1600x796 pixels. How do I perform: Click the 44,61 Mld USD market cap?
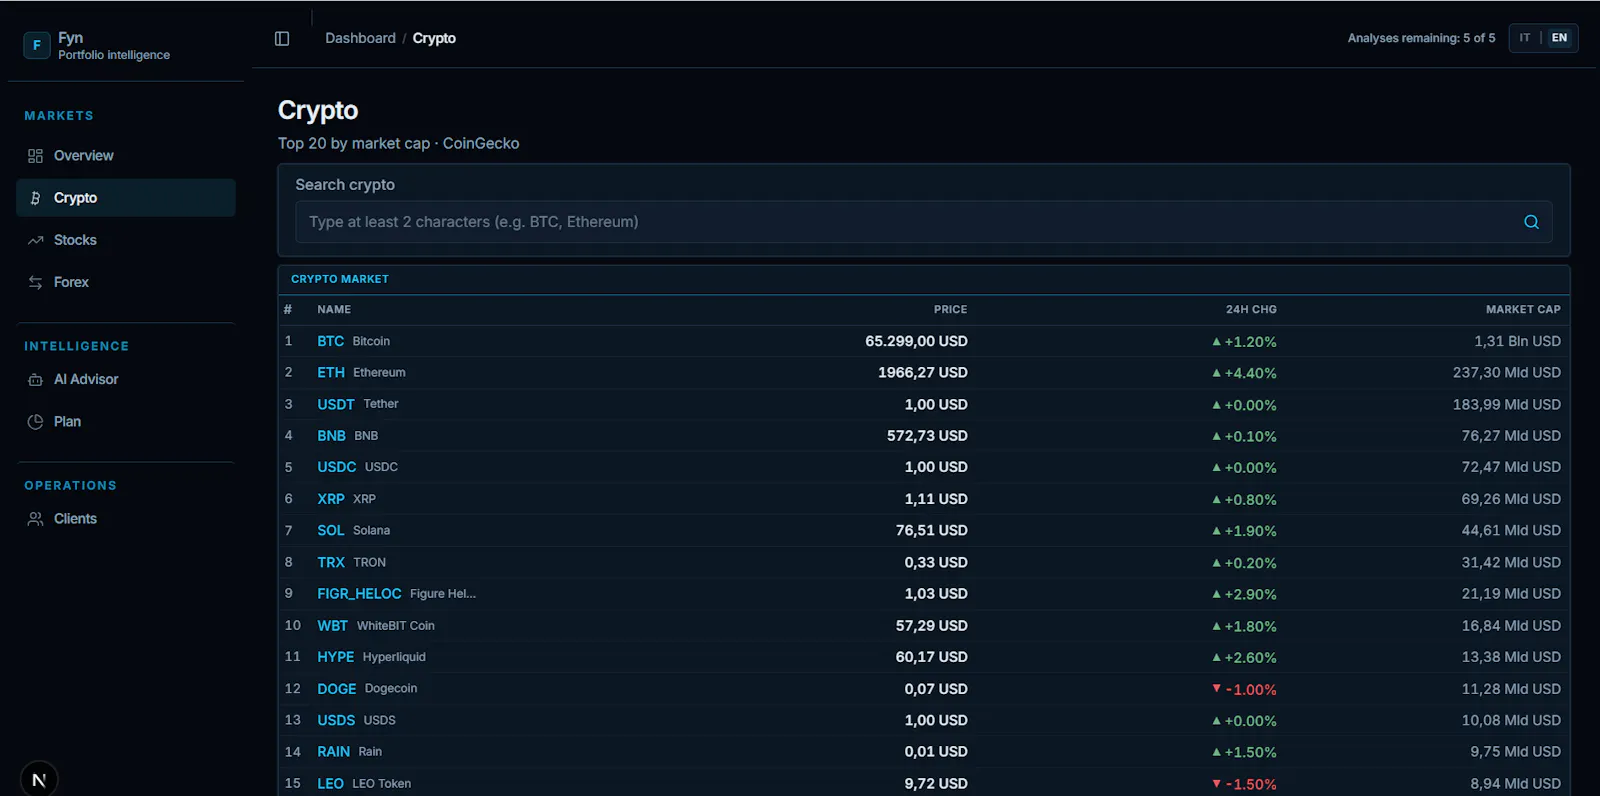[1511, 530]
